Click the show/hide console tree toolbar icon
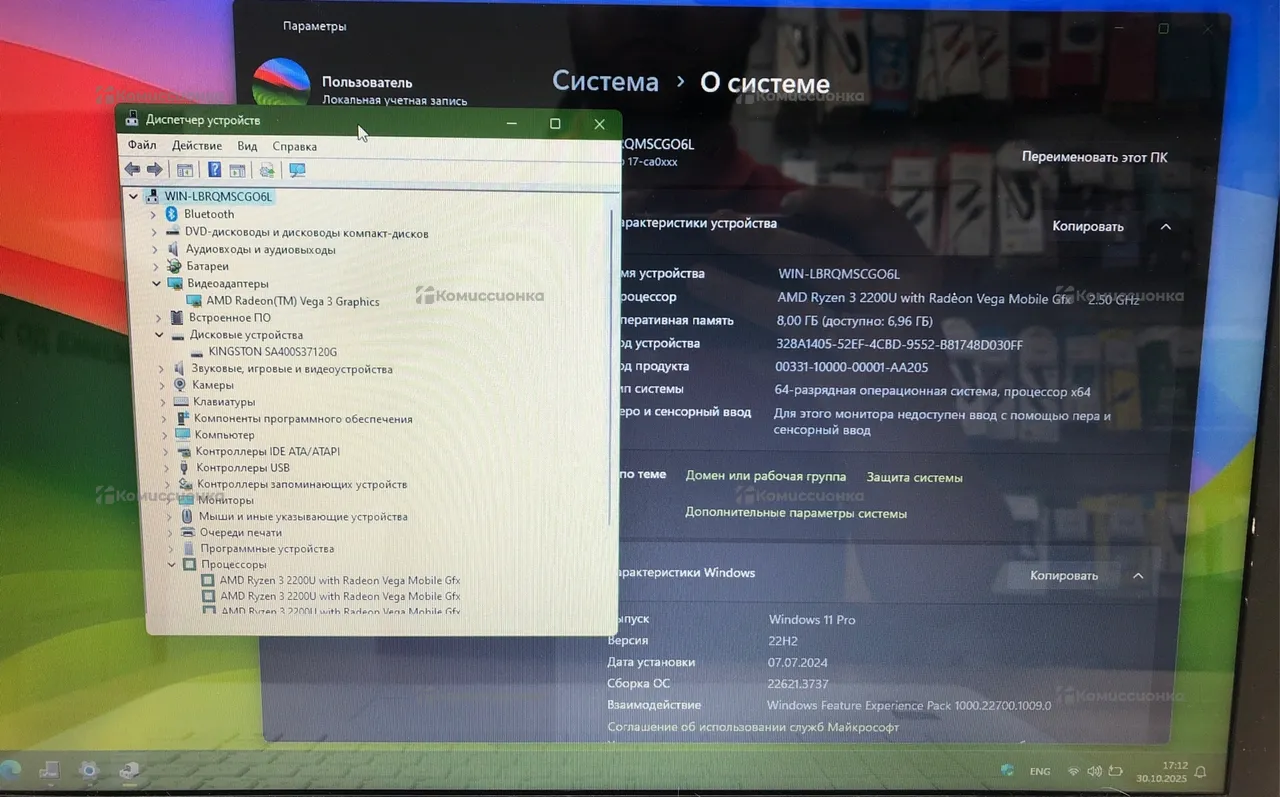 coord(185,170)
